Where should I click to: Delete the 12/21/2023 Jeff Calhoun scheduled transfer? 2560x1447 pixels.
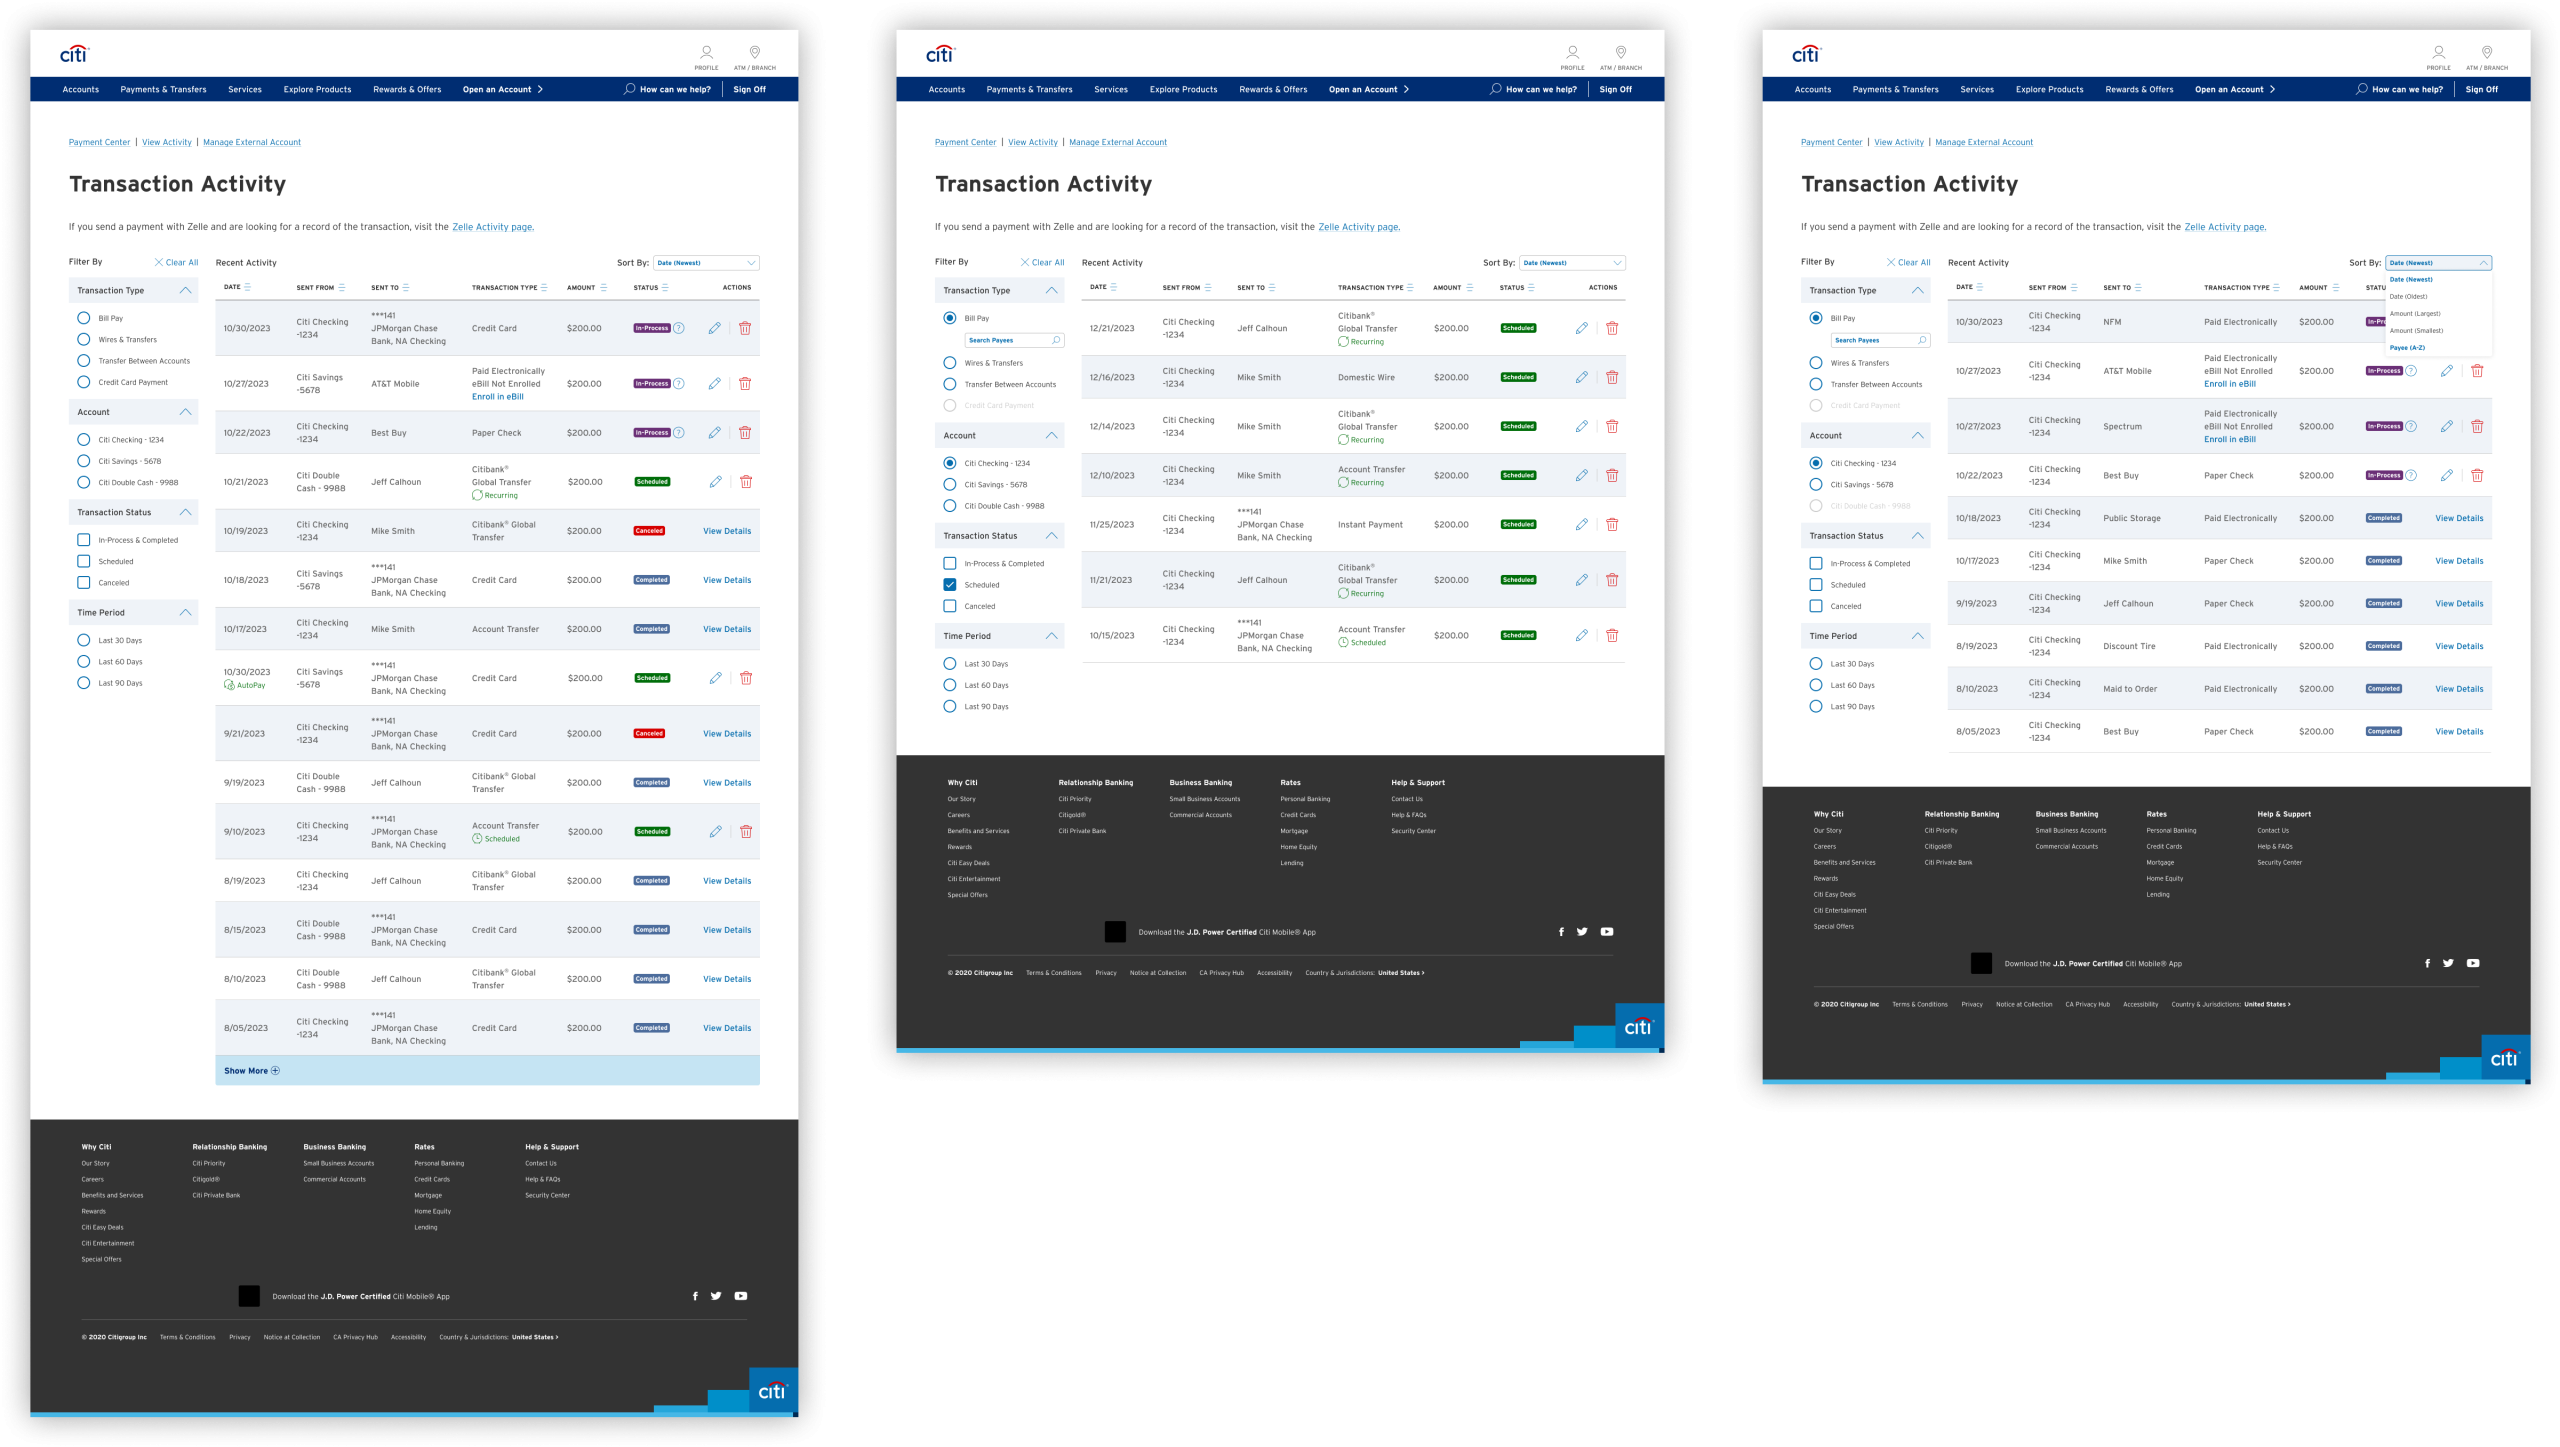pos(1612,328)
